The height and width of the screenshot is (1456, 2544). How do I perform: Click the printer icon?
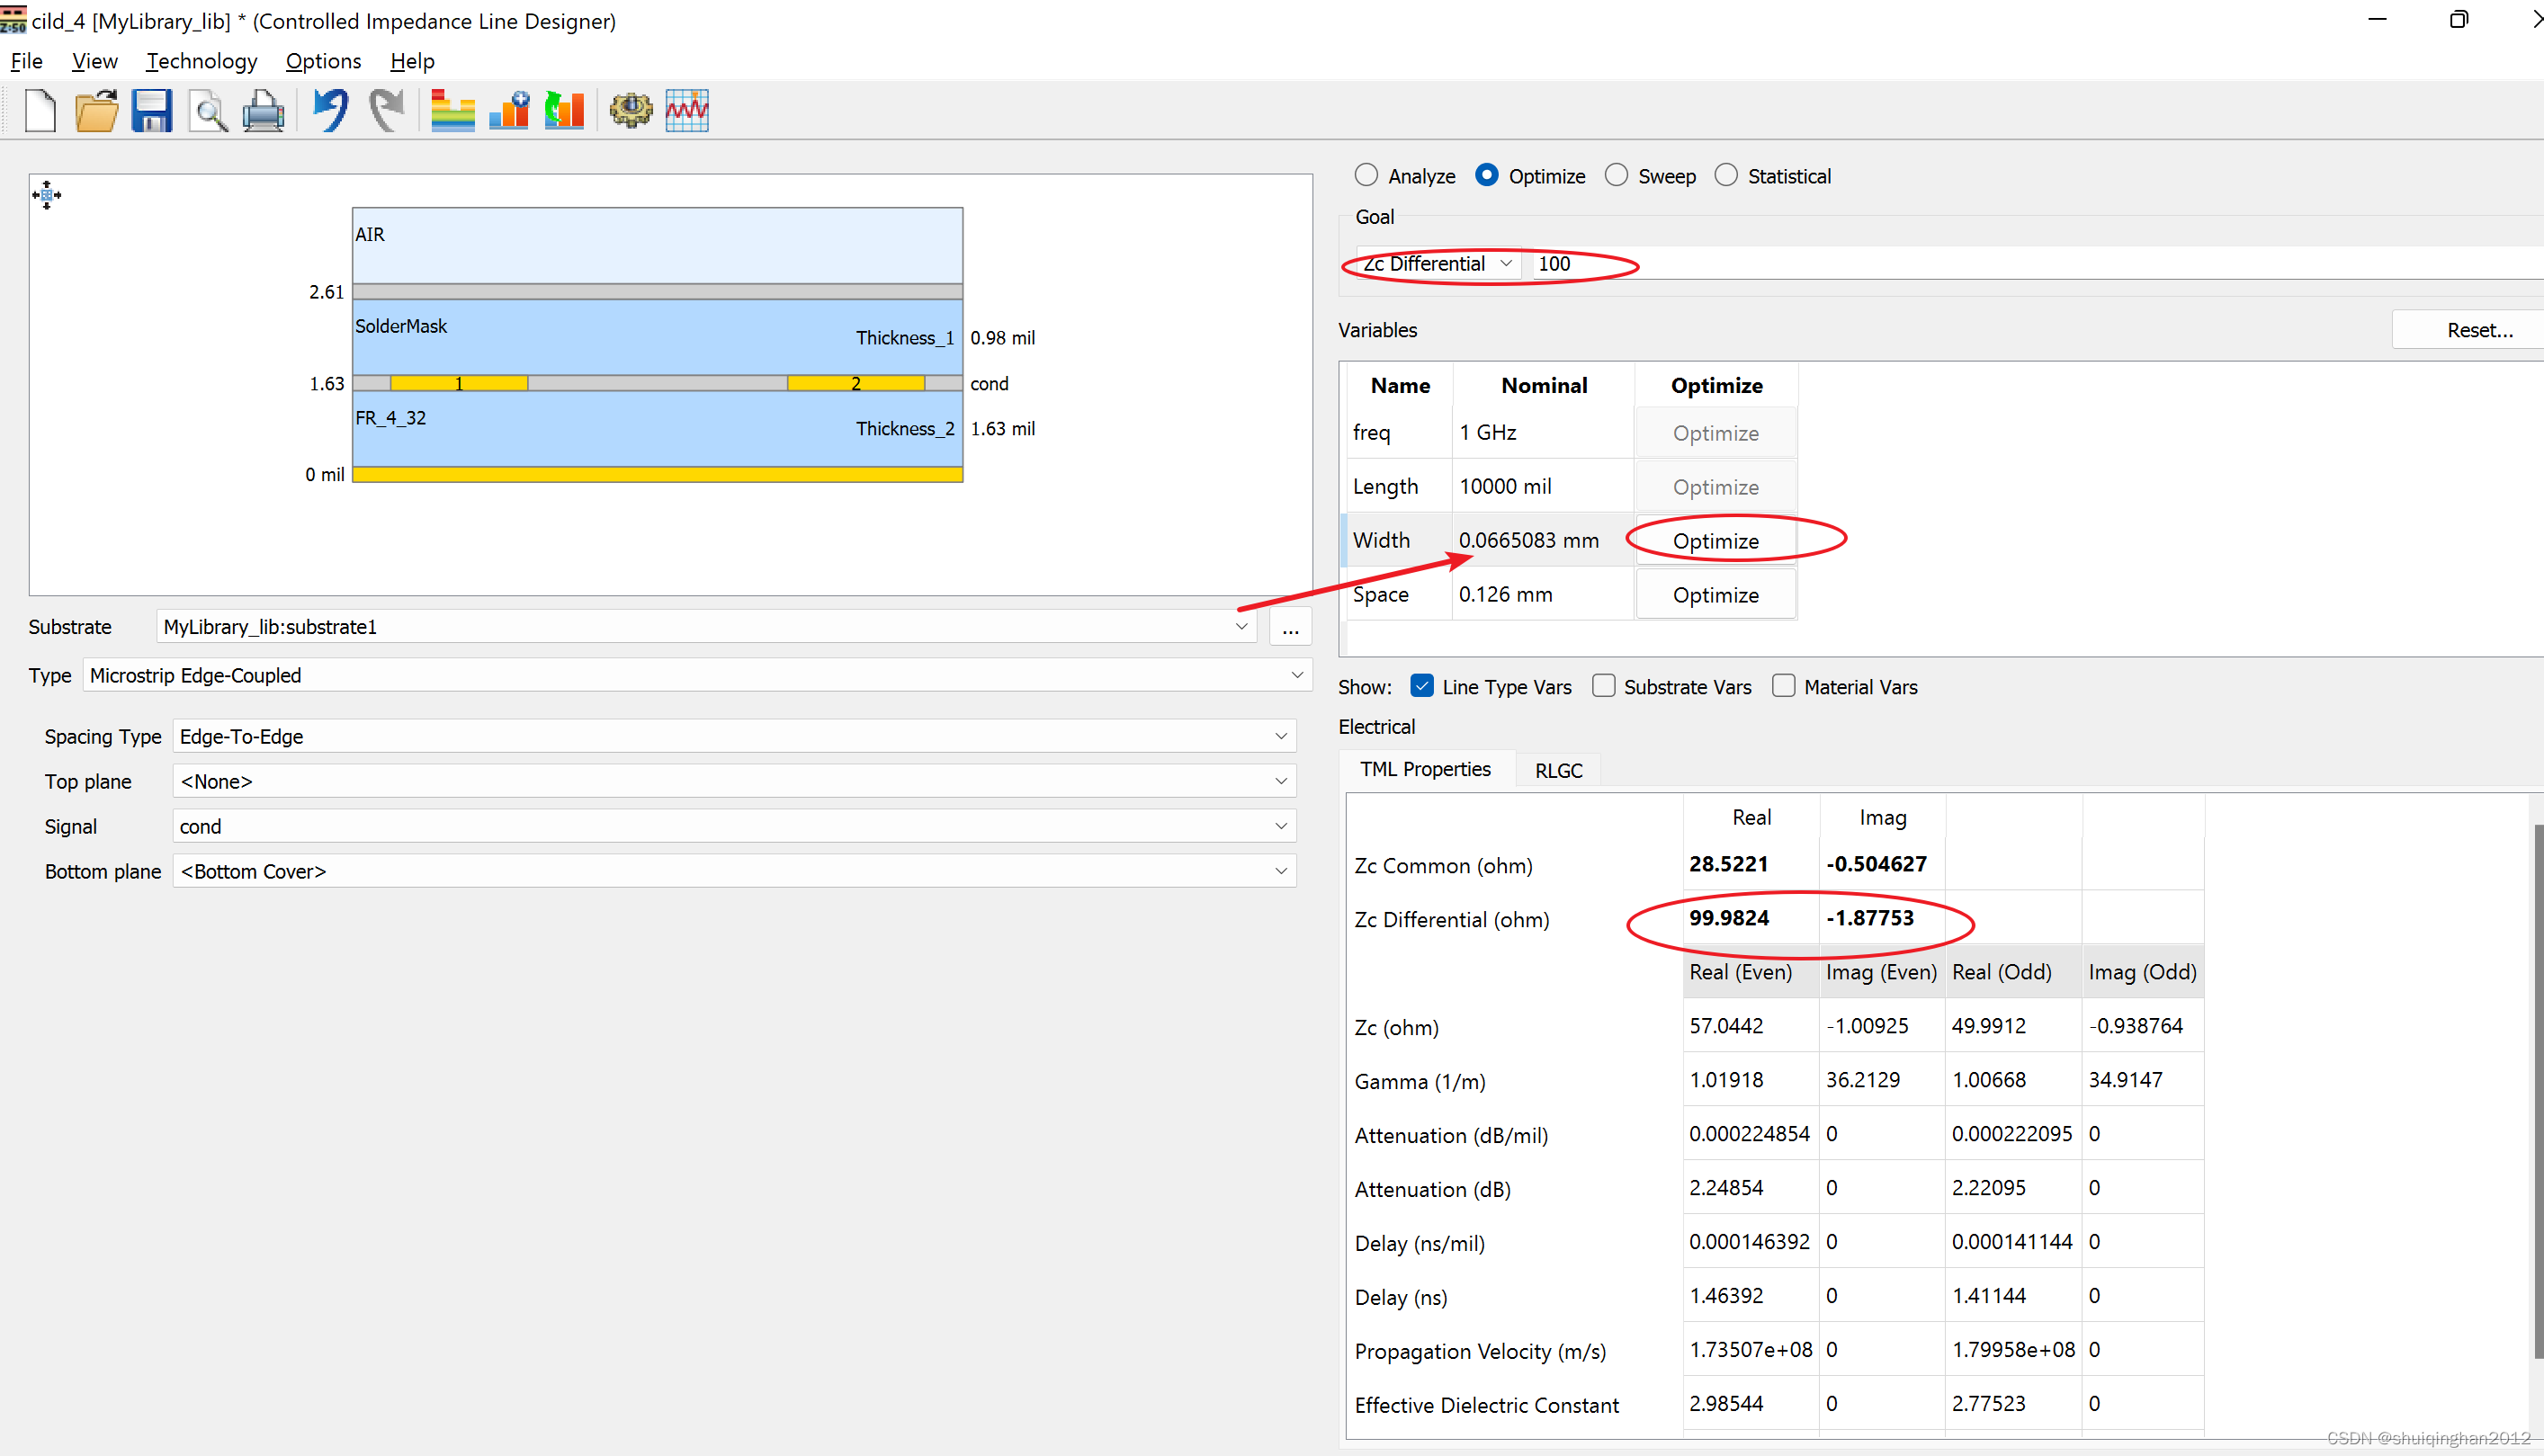[264, 110]
